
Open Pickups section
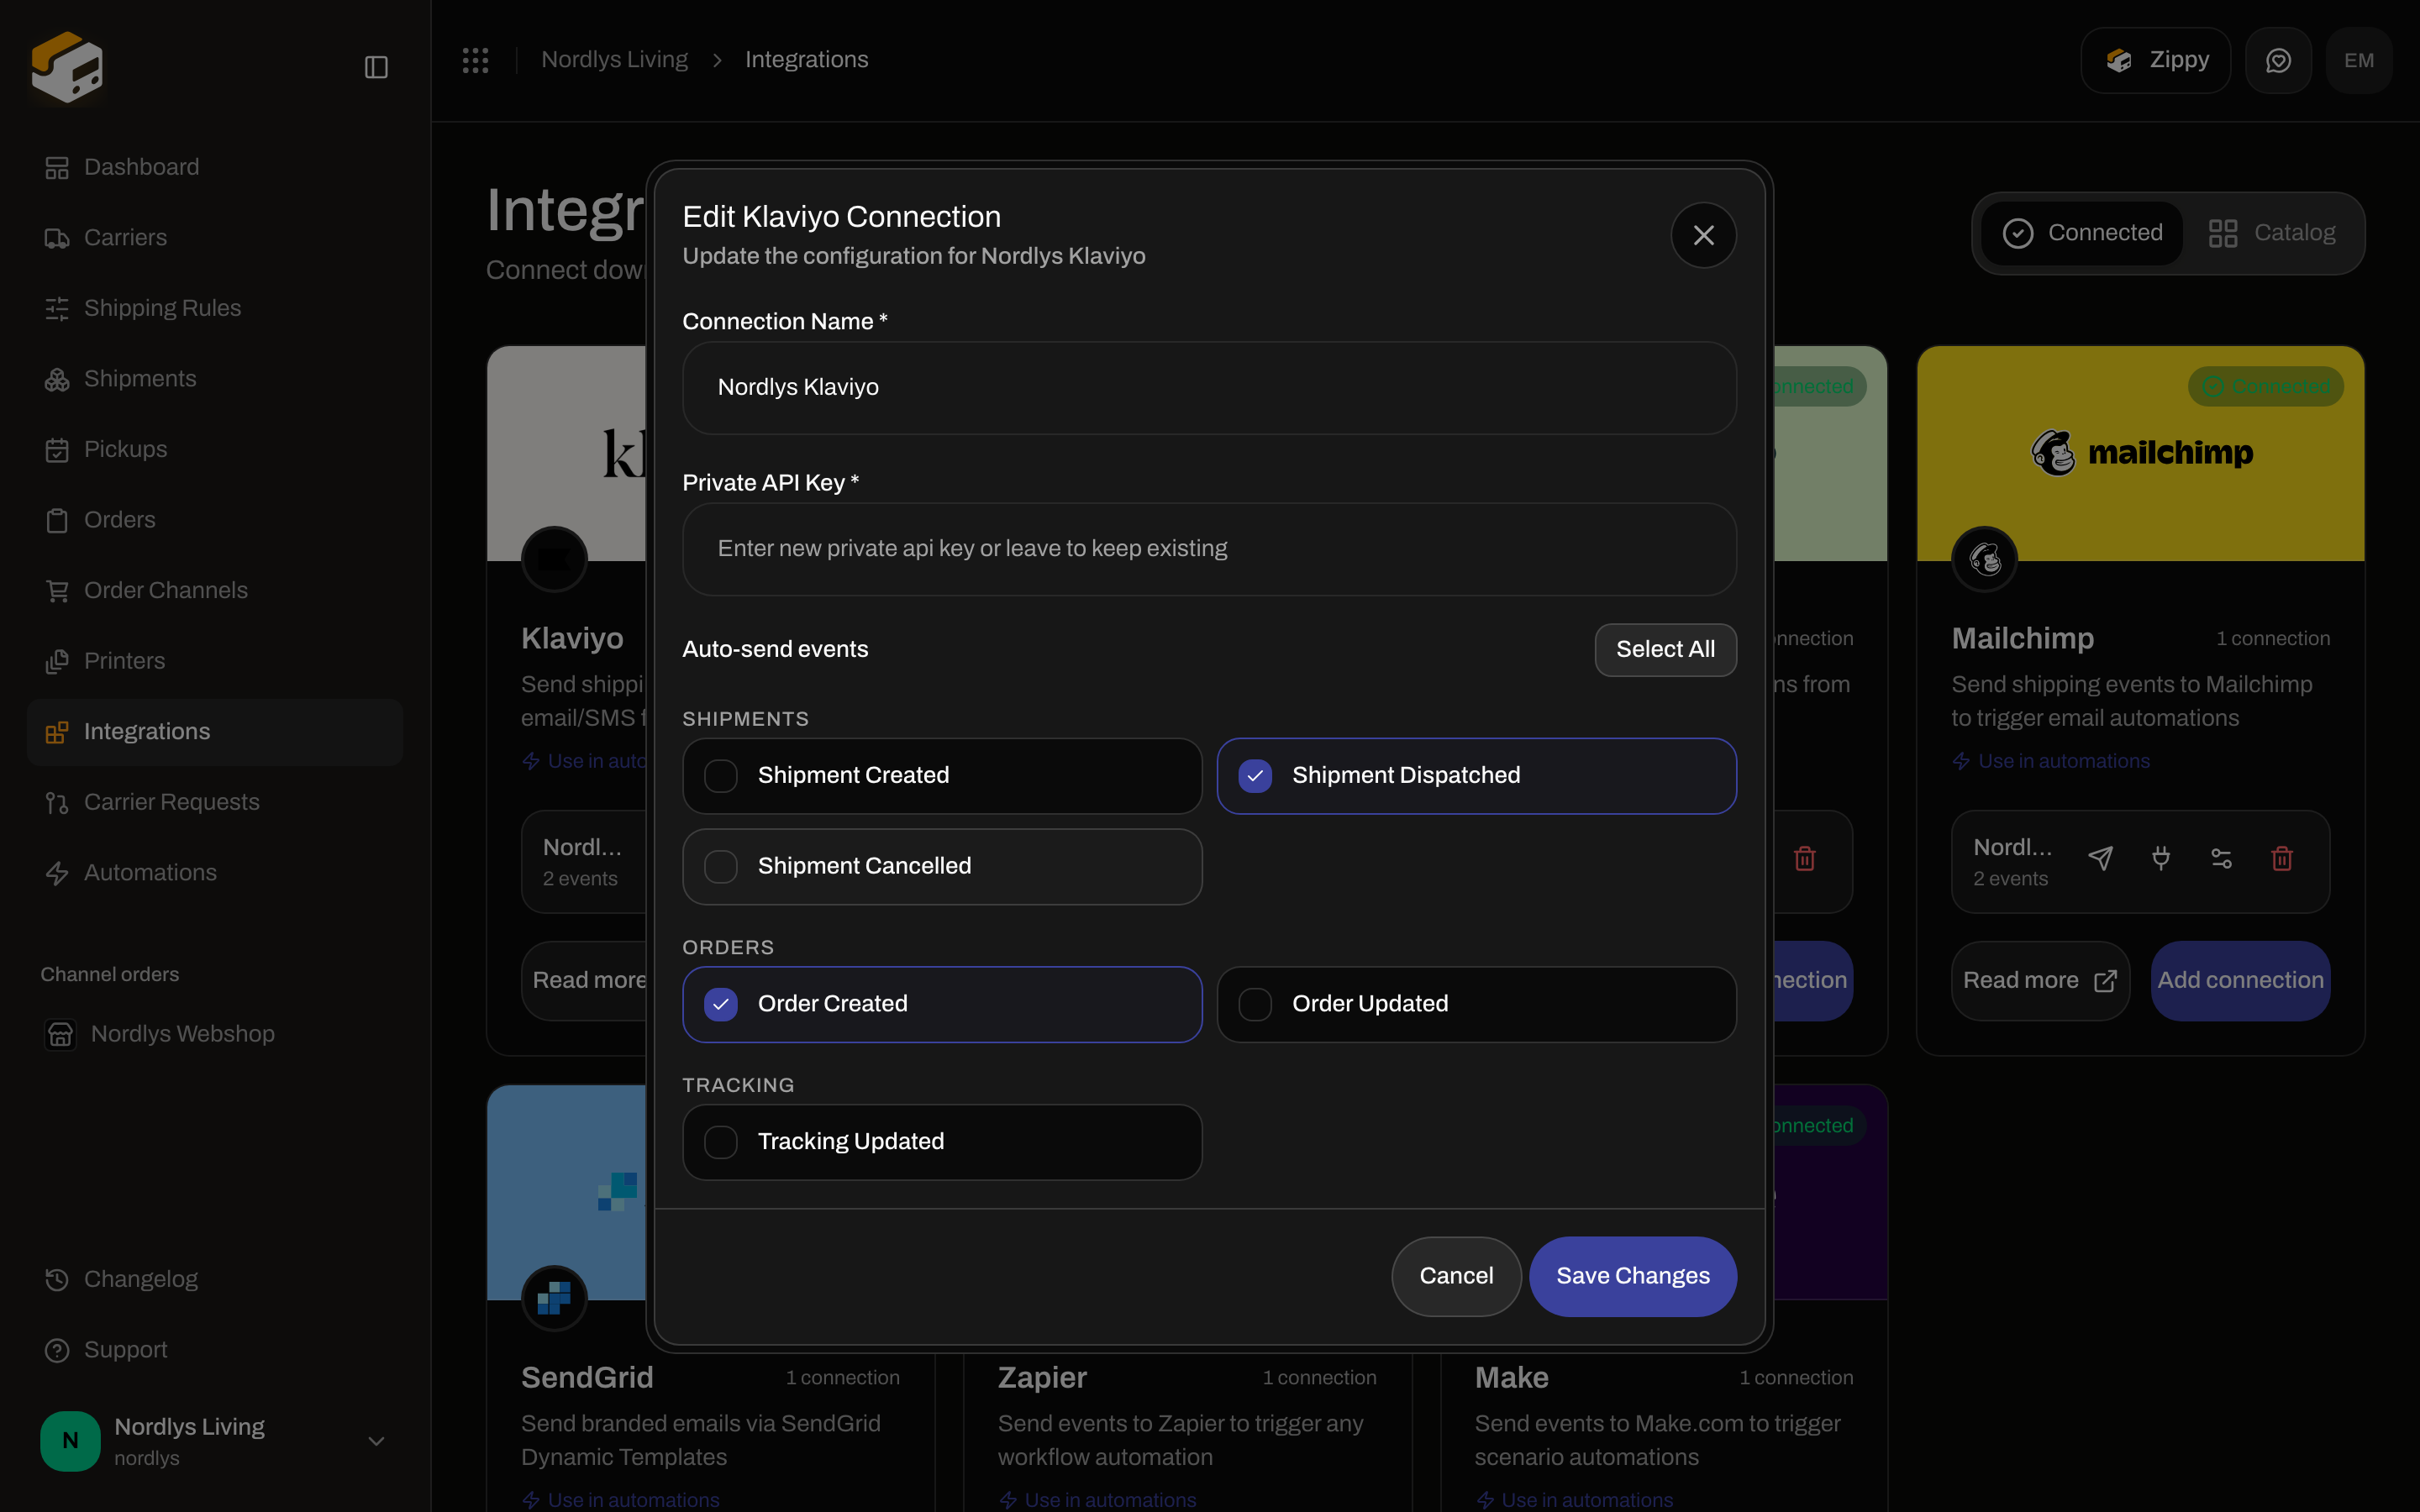coord(215,449)
